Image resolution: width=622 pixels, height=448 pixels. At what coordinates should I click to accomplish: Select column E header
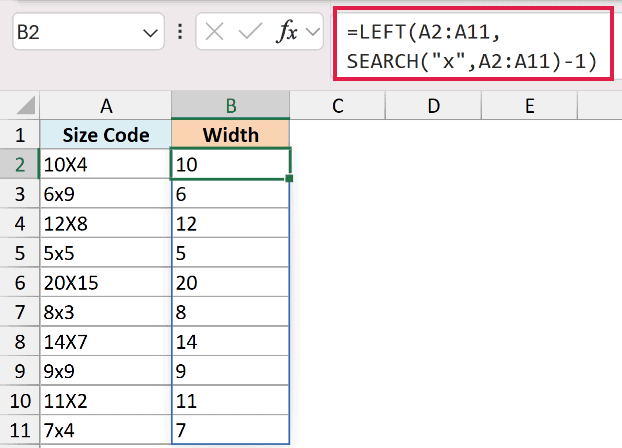[x=530, y=106]
